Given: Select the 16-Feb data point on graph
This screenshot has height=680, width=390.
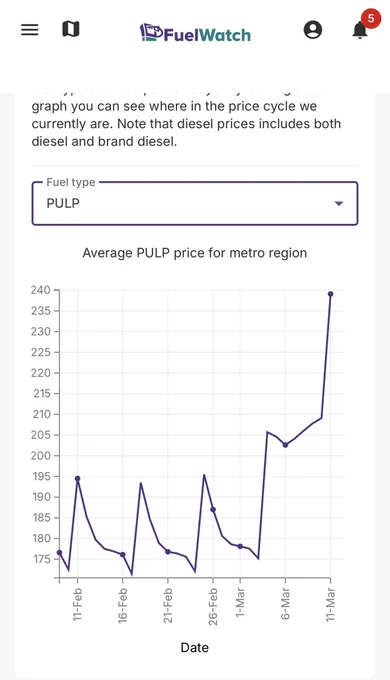Looking at the screenshot, I should tap(123, 555).
